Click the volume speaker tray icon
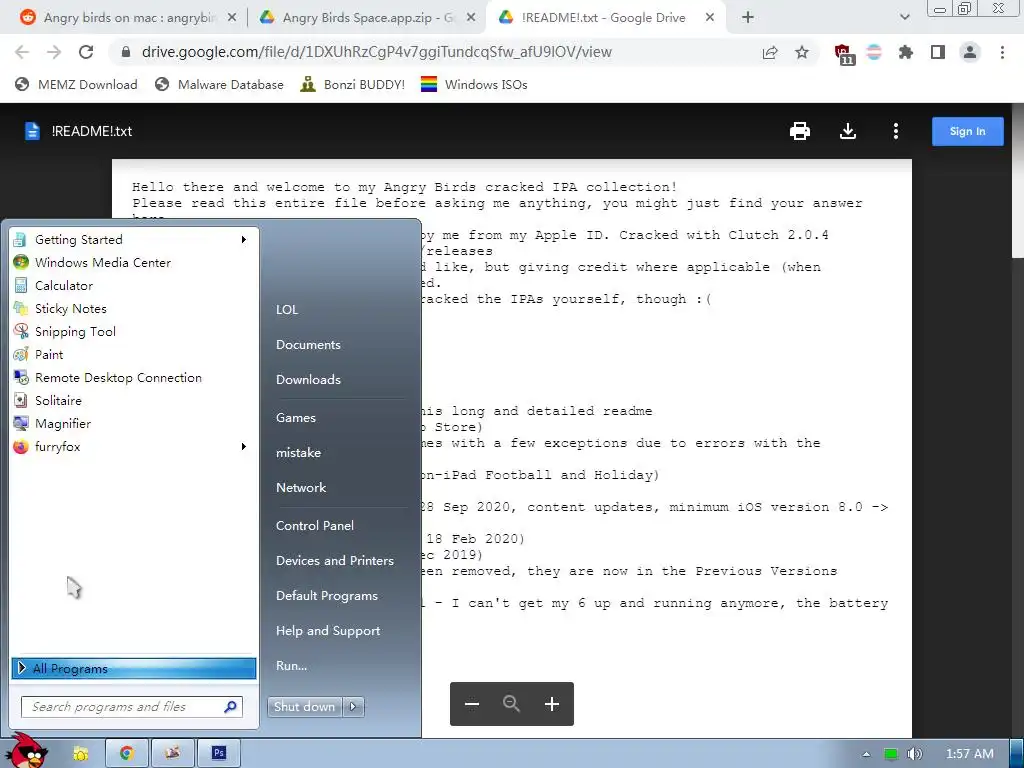Image resolution: width=1024 pixels, height=768 pixels. (914, 754)
